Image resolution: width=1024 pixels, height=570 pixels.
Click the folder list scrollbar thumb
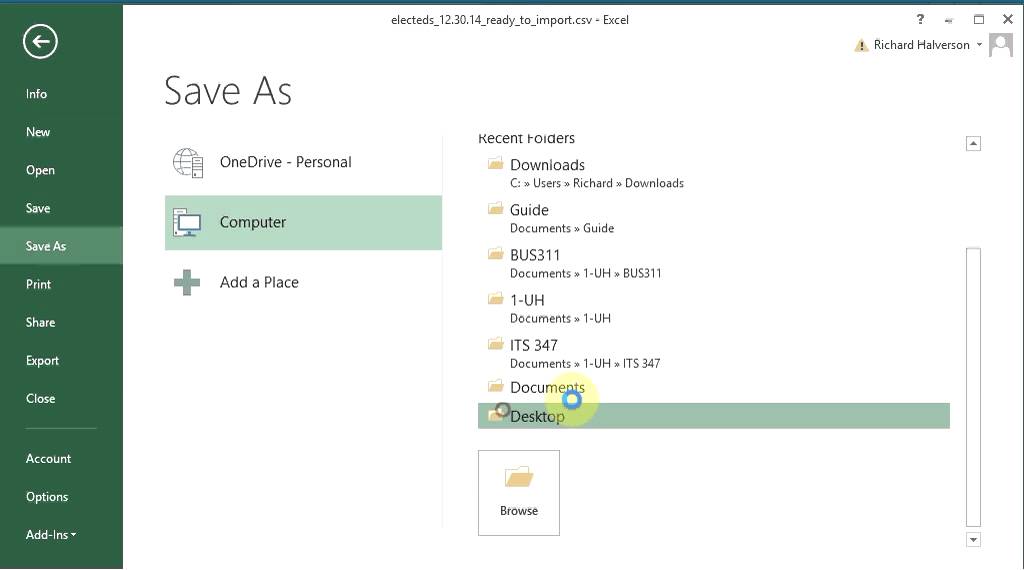click(x=973, y=387)
